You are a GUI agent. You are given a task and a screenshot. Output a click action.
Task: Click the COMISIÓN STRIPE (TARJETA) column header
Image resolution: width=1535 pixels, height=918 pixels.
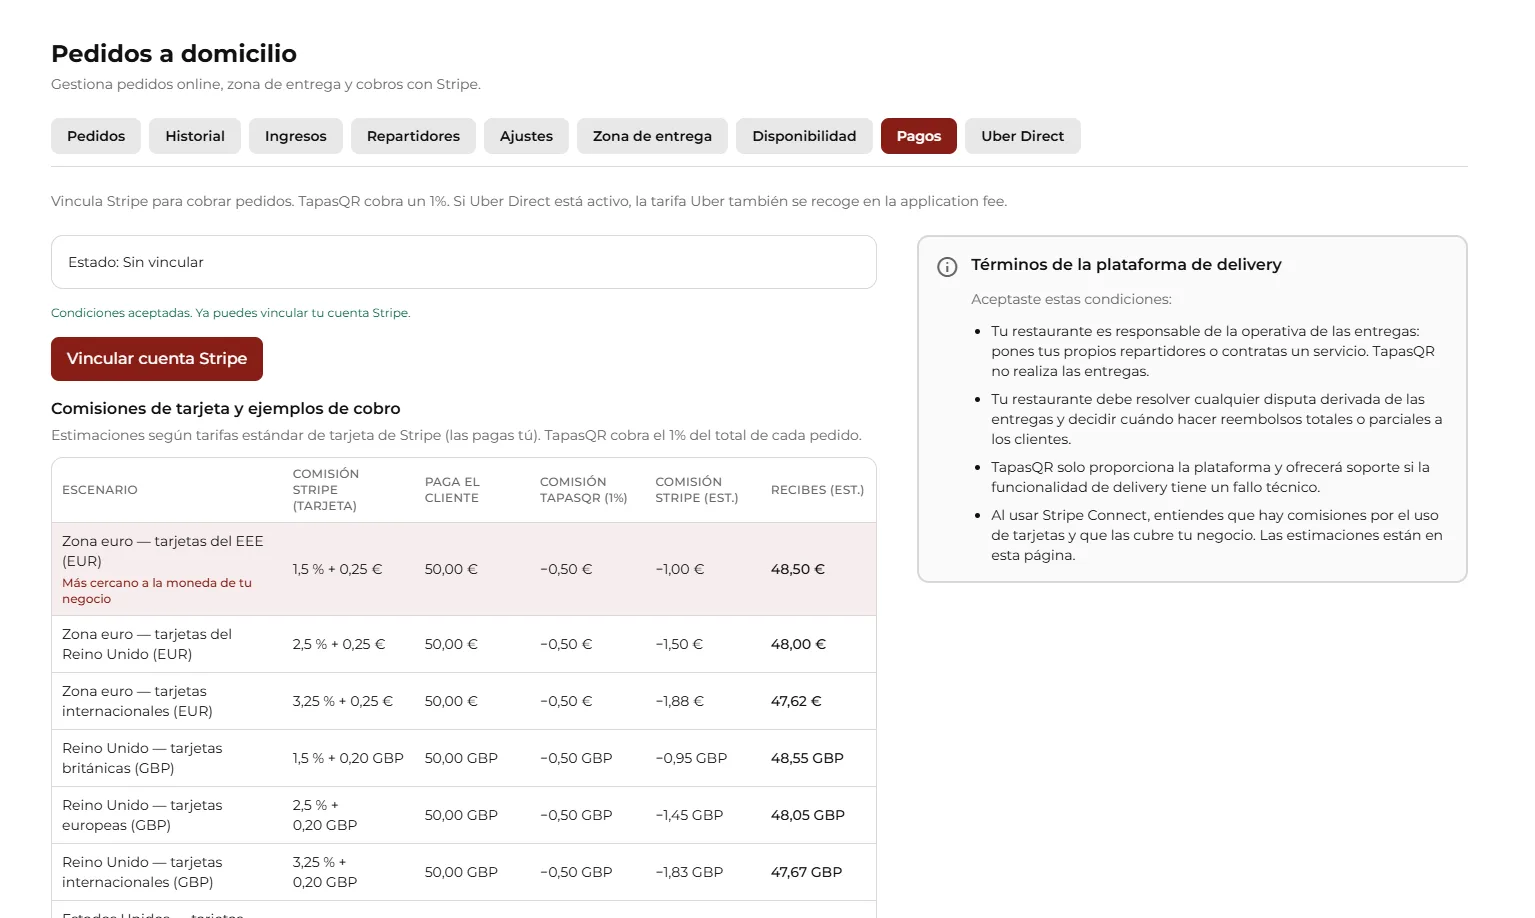click(x=326, y=490)
